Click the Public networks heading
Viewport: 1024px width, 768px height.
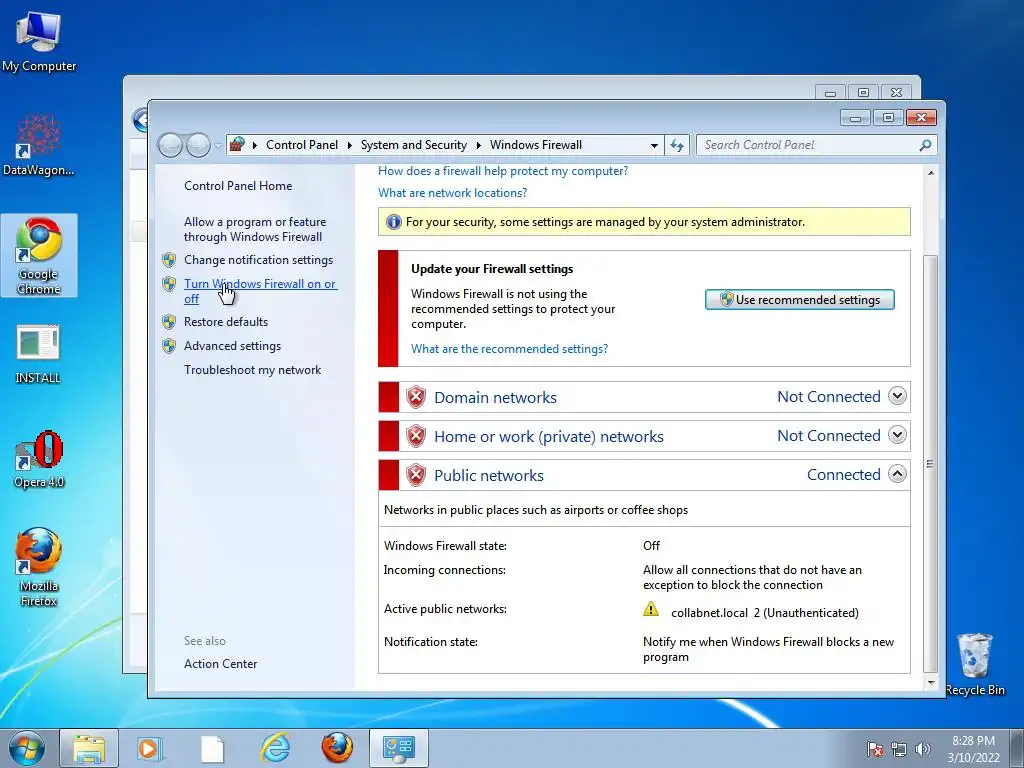pos(488,476)
